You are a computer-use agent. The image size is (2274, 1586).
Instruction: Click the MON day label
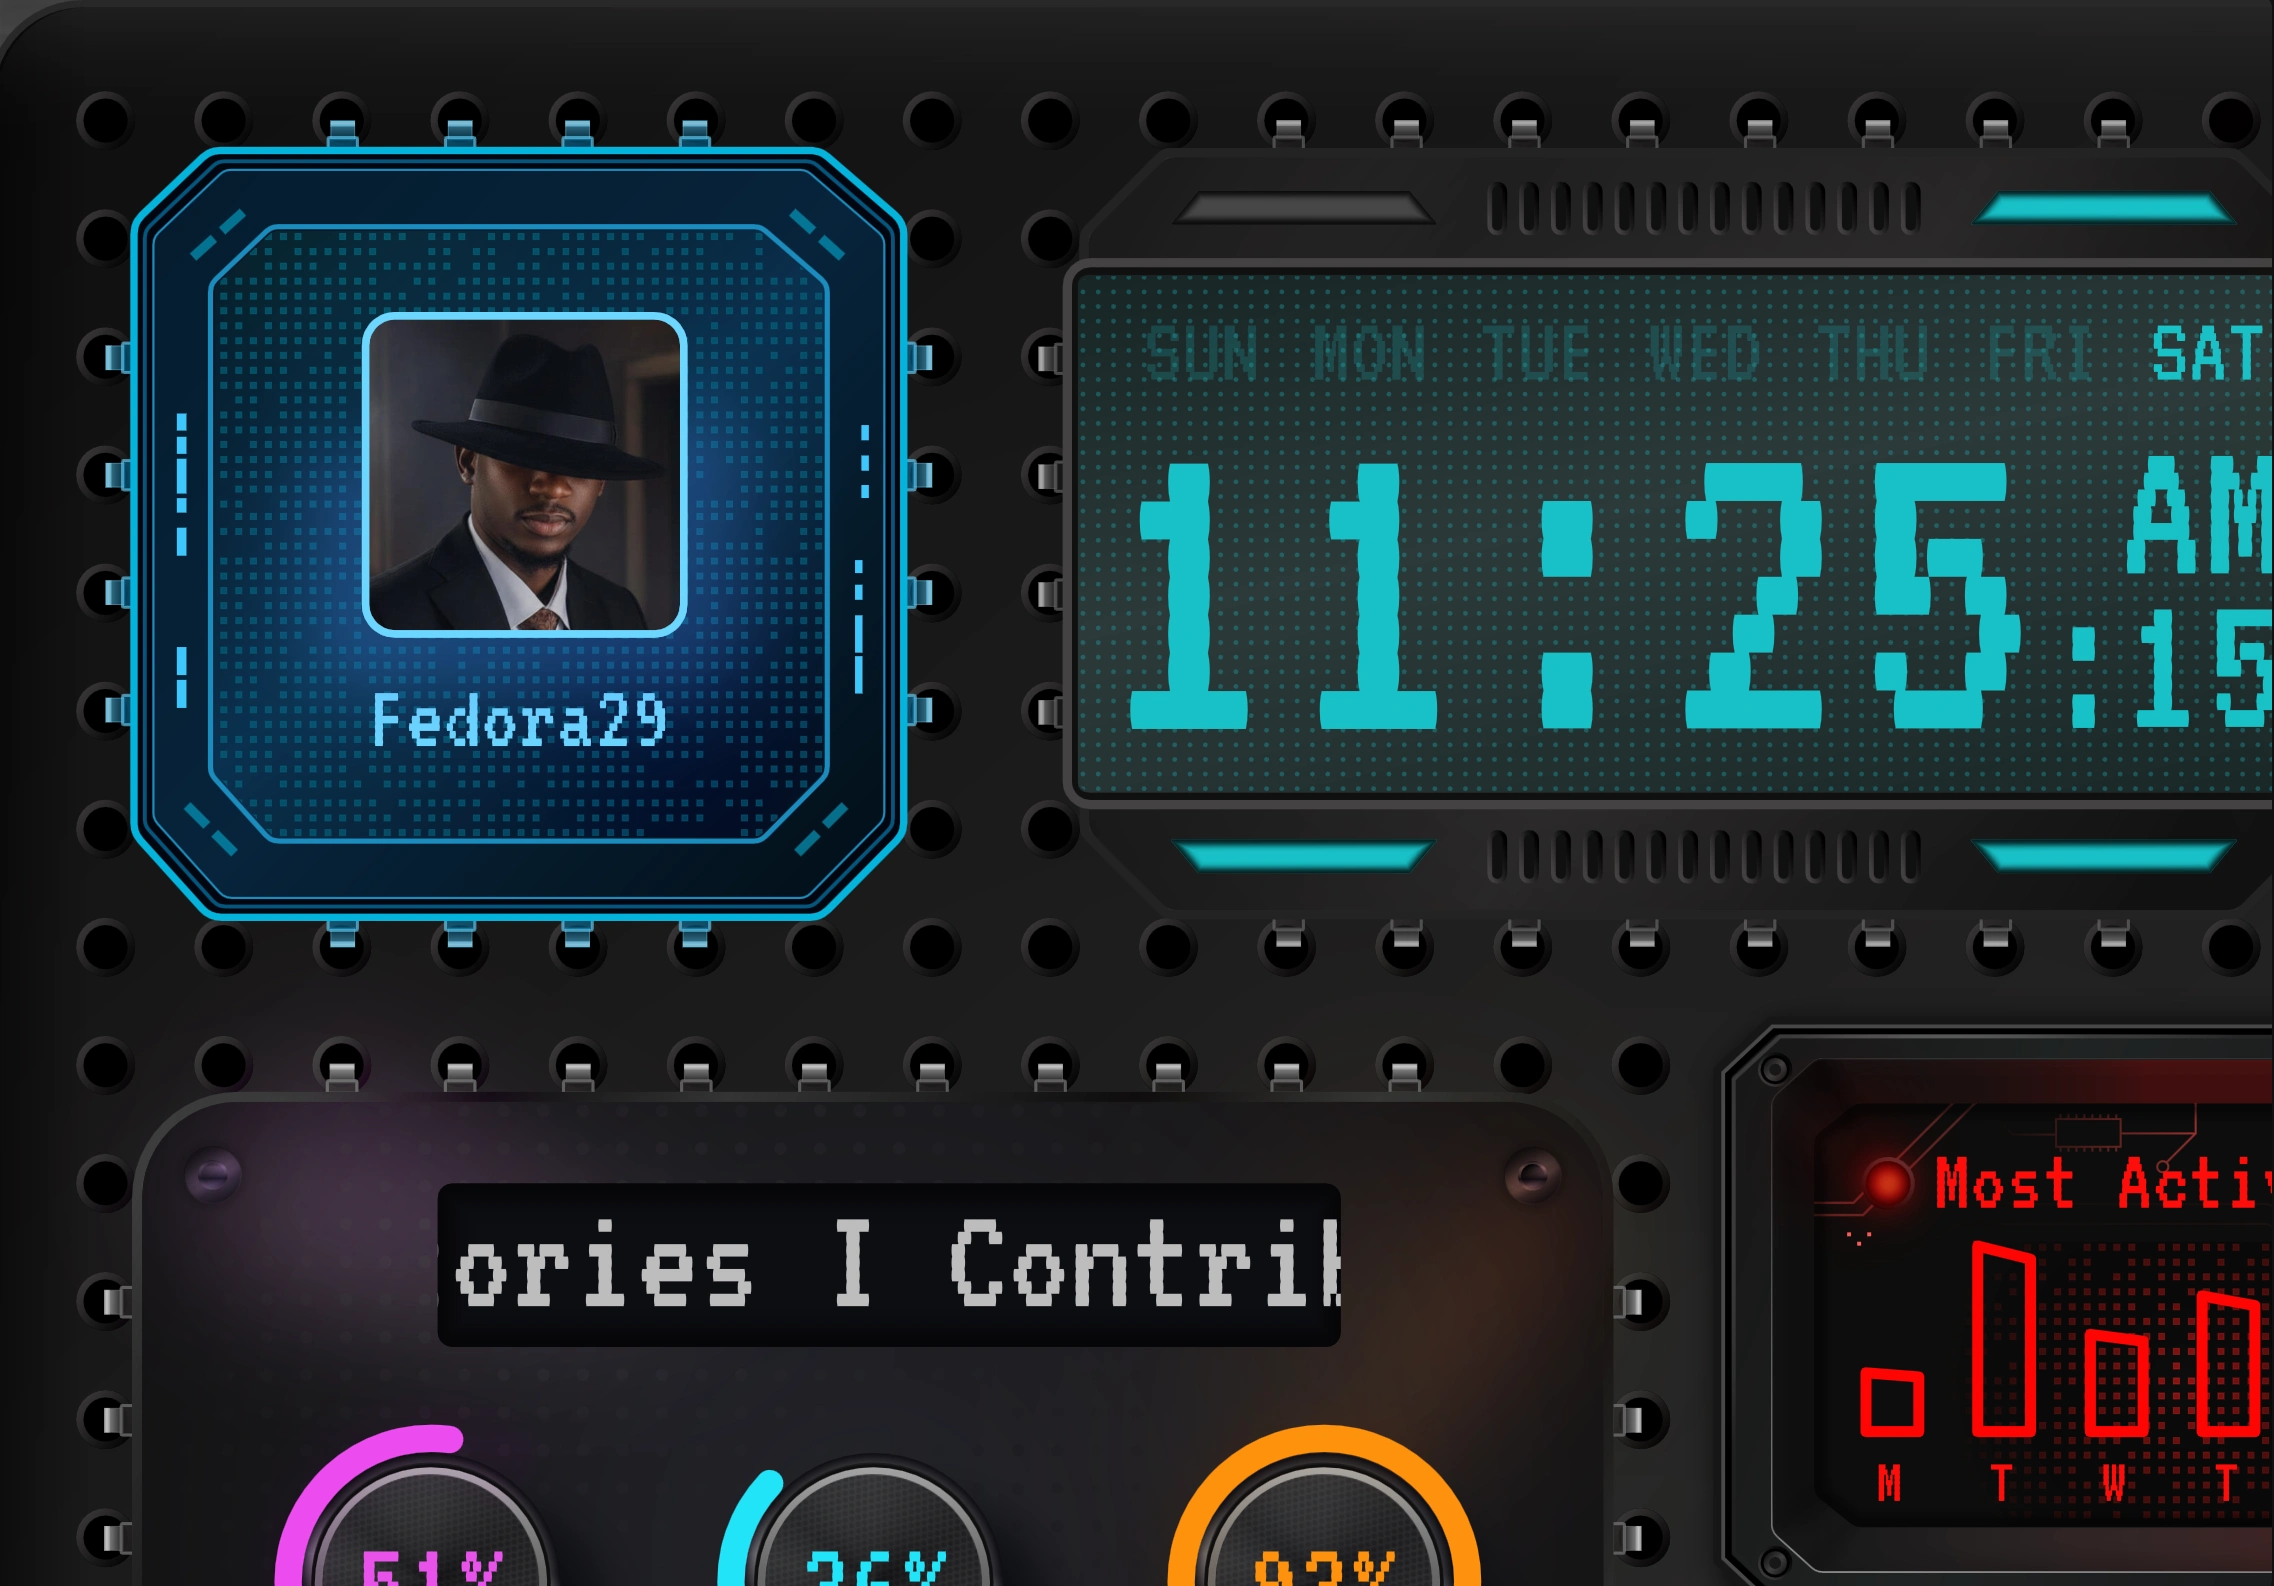click(x=1369, y=354)
